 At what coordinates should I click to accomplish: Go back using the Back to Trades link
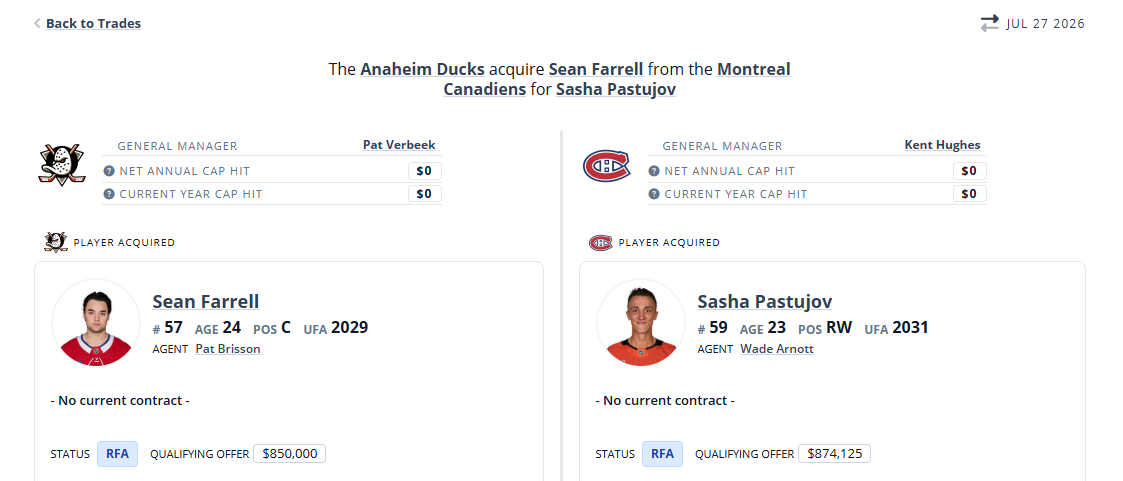click(x=93, y=24)
